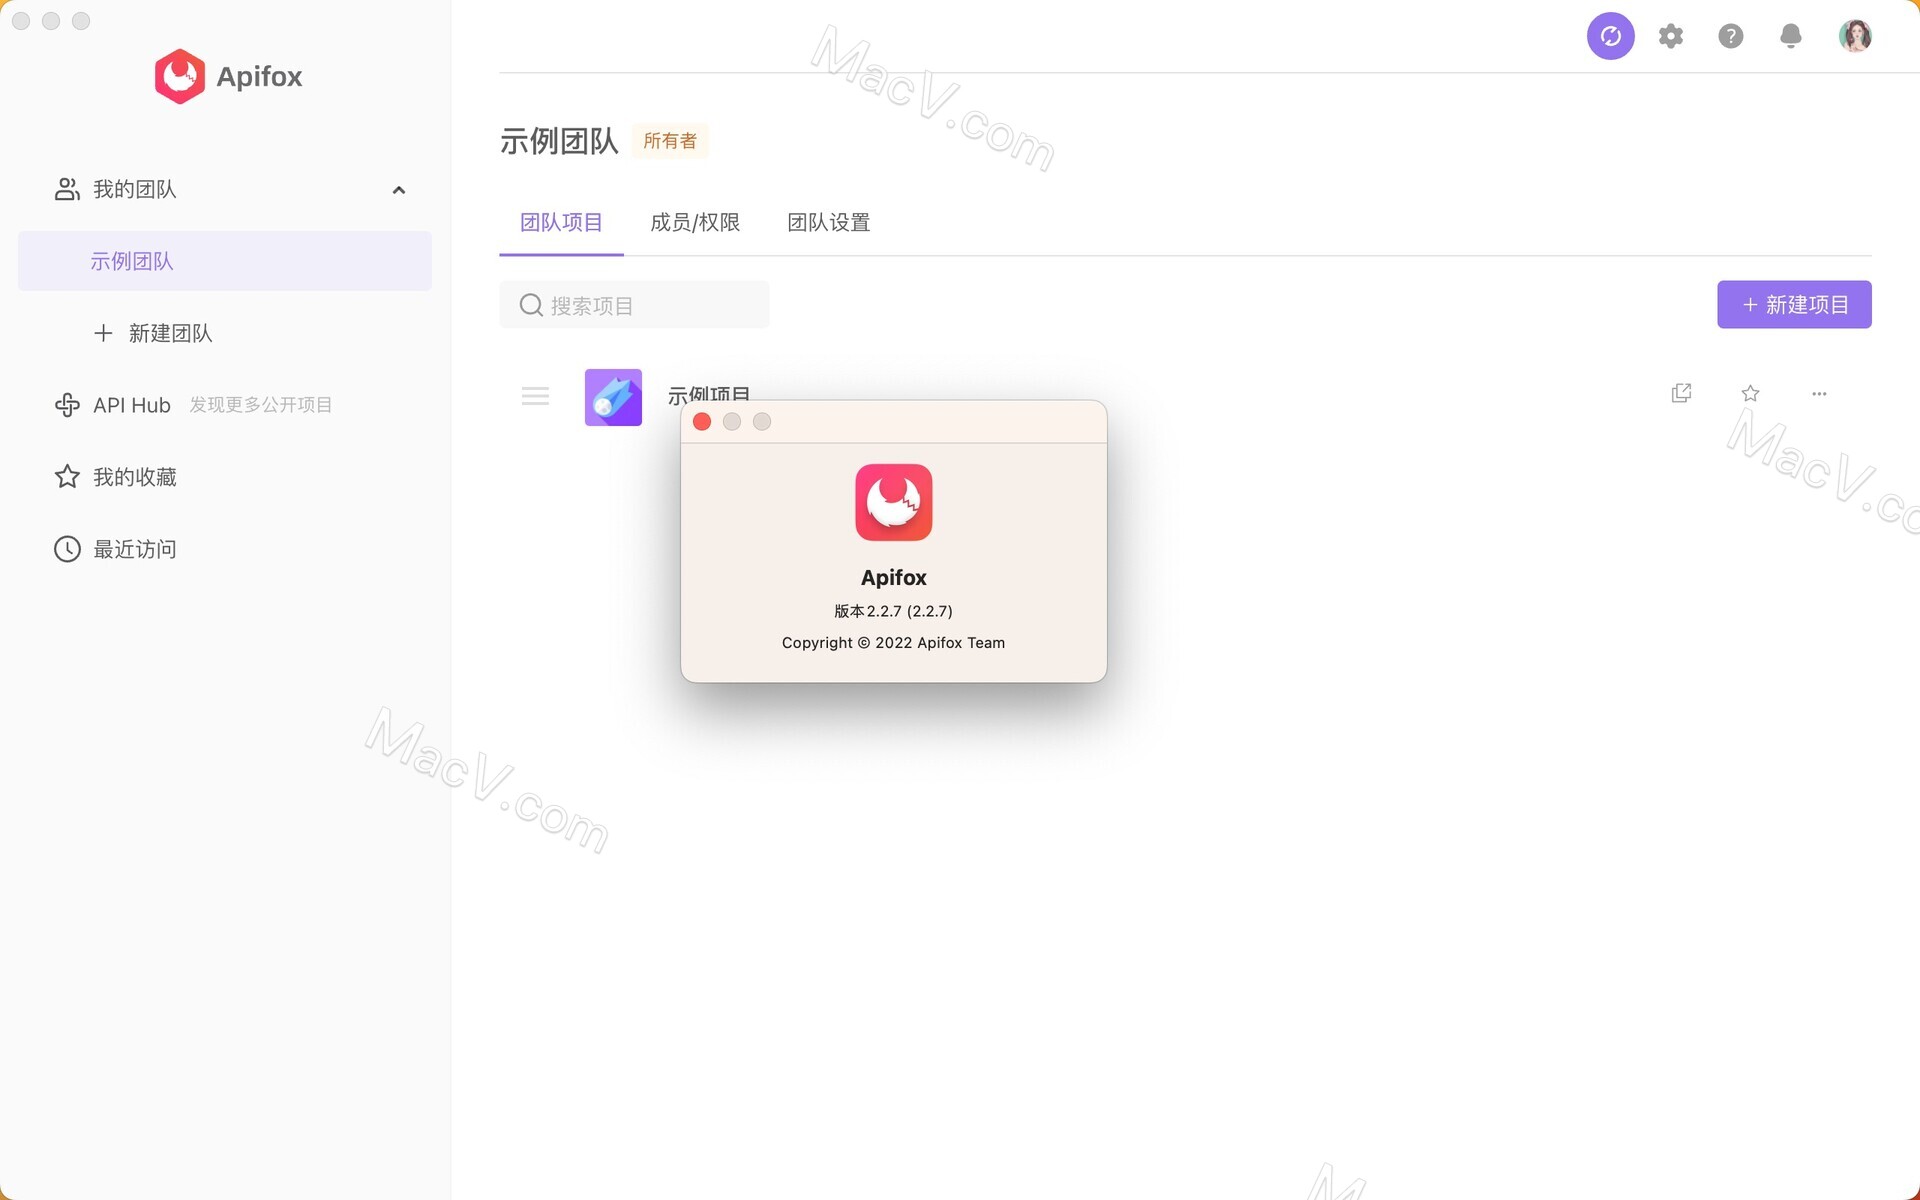Viewport: 1920px width, 1200px height.
Task: Click the drag handle of 示例项目 row
Action: [x=535, y=396]
